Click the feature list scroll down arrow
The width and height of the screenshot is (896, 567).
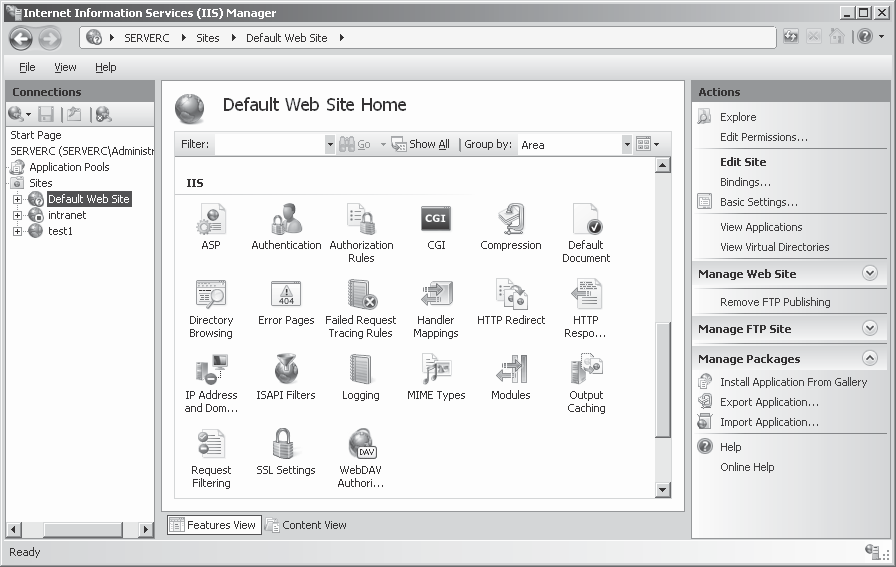point(663,489)
